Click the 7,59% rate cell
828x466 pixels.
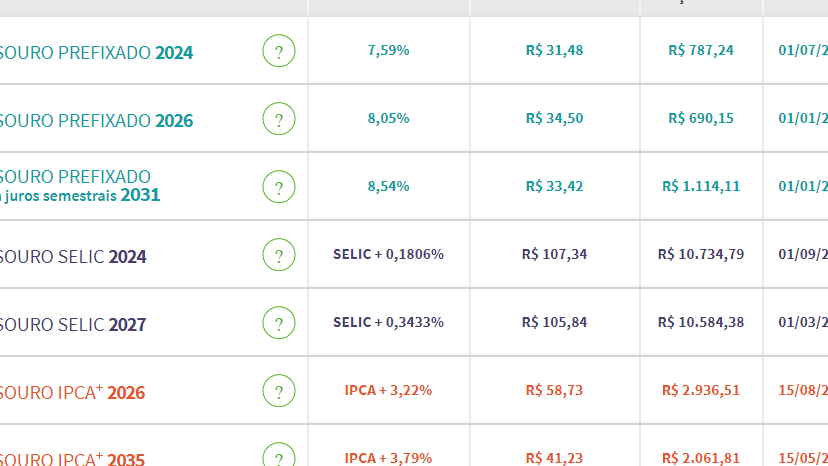click(x=389, y=50)
